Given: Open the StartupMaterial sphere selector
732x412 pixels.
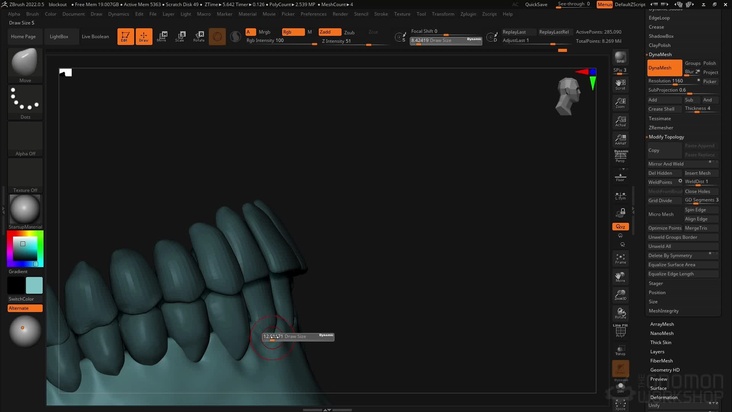Looking at the screenshot, I should (x=25, y=209).
